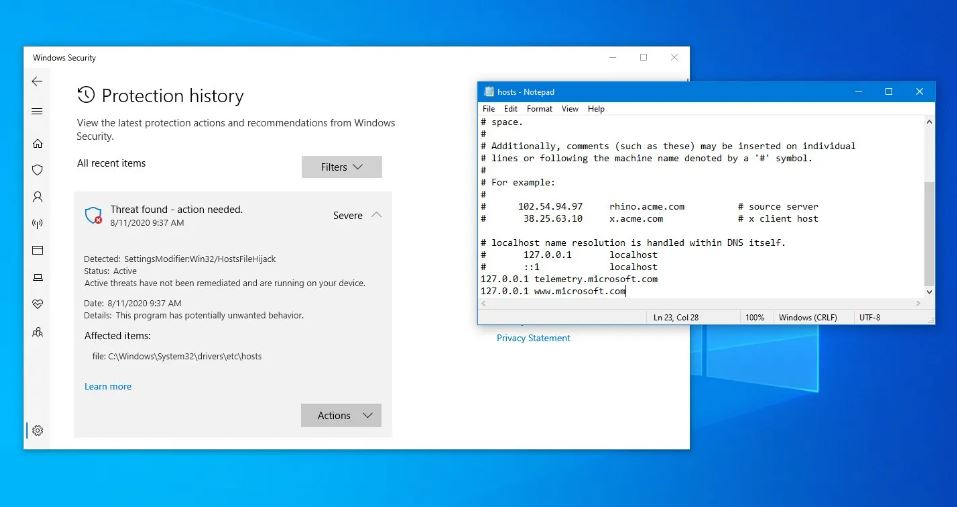Open Settings gear in Windows Security
Viewport: 957px width, 507px height.
(x=37, y=430)
